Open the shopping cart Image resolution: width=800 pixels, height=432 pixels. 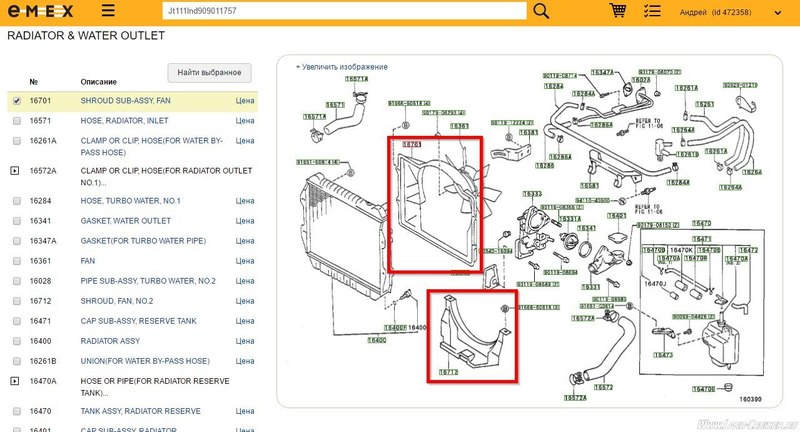pyautogui.click(x=618, y=11)
